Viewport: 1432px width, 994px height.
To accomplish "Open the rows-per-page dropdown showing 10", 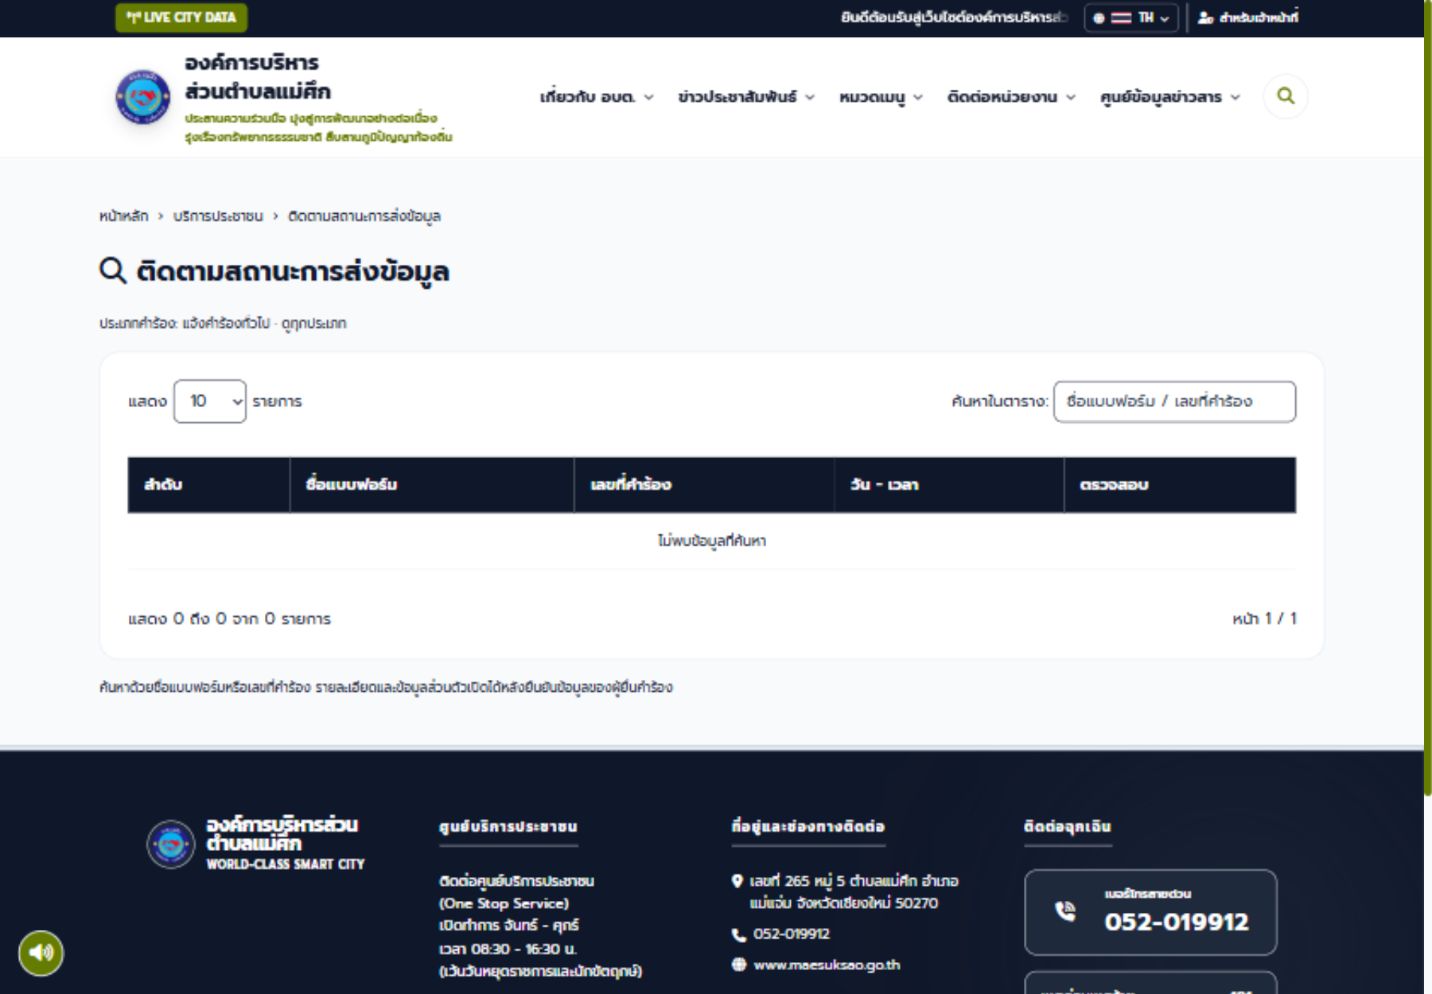I will point(210,401).
